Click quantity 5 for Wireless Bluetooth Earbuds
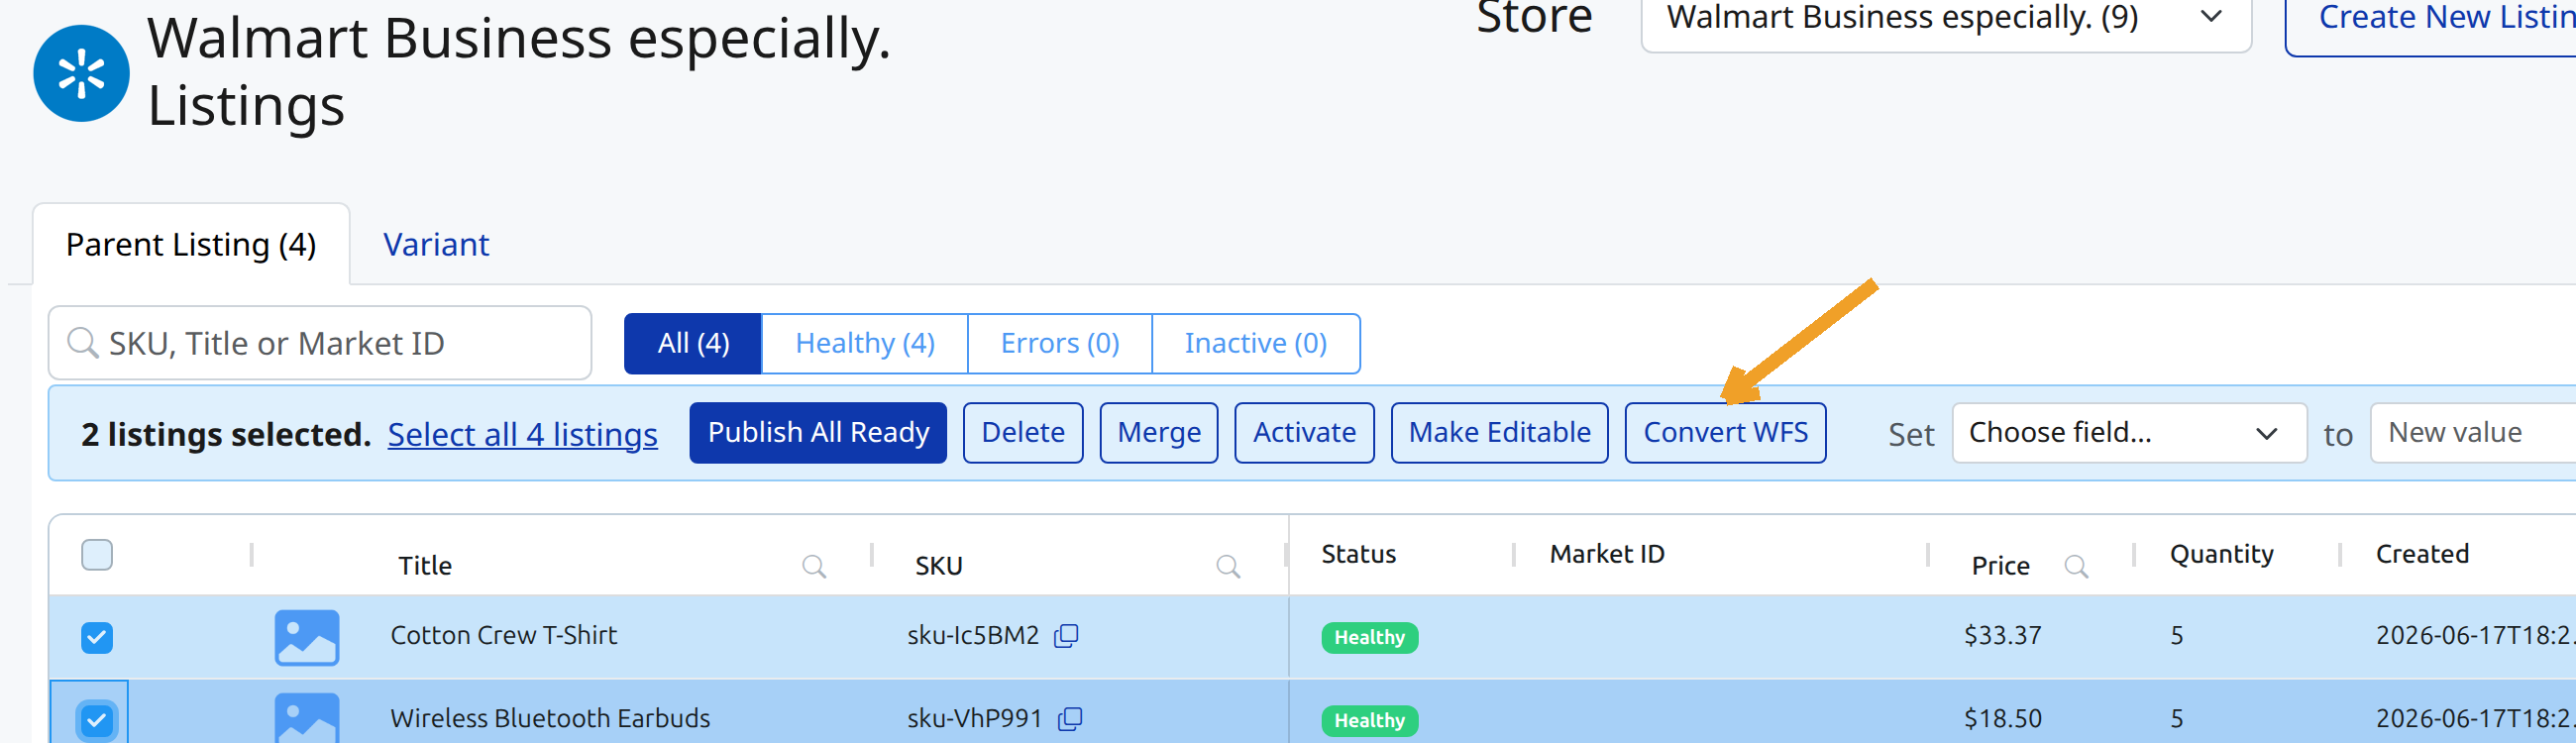Image resolution: width=2576 pixels, height=743 pixels. [x=2176, y=718]
